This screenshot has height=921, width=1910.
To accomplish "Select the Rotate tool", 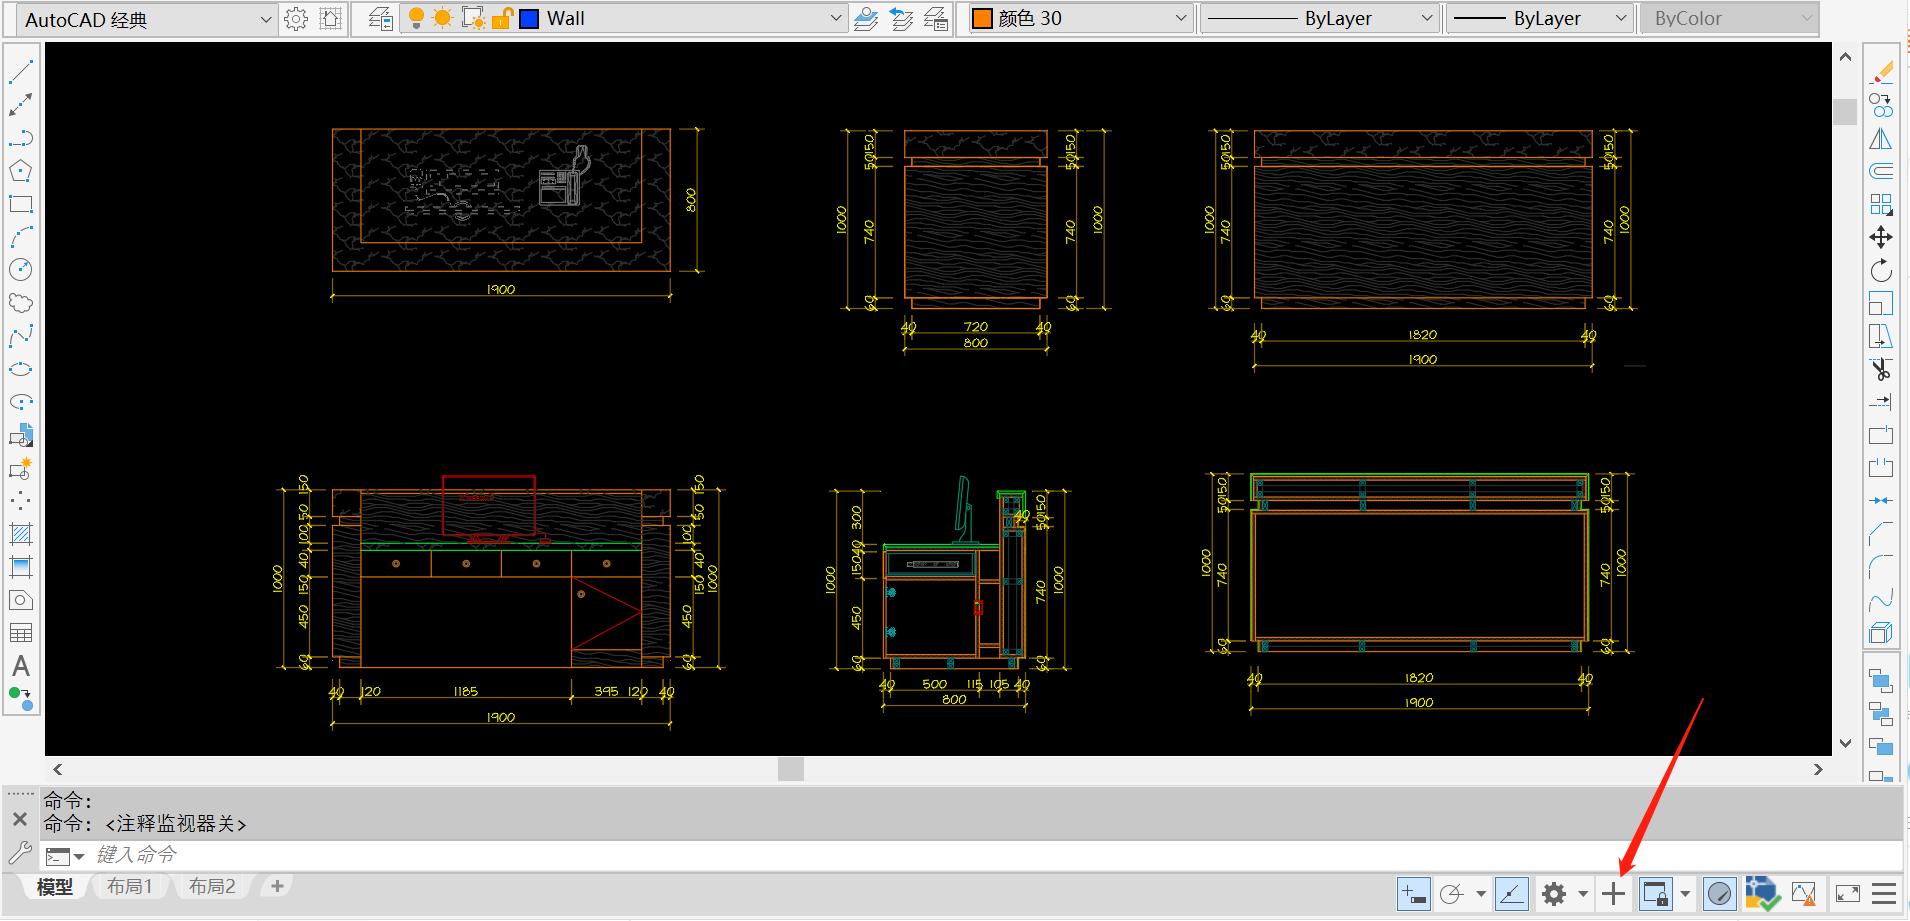I will [1881, 270].
